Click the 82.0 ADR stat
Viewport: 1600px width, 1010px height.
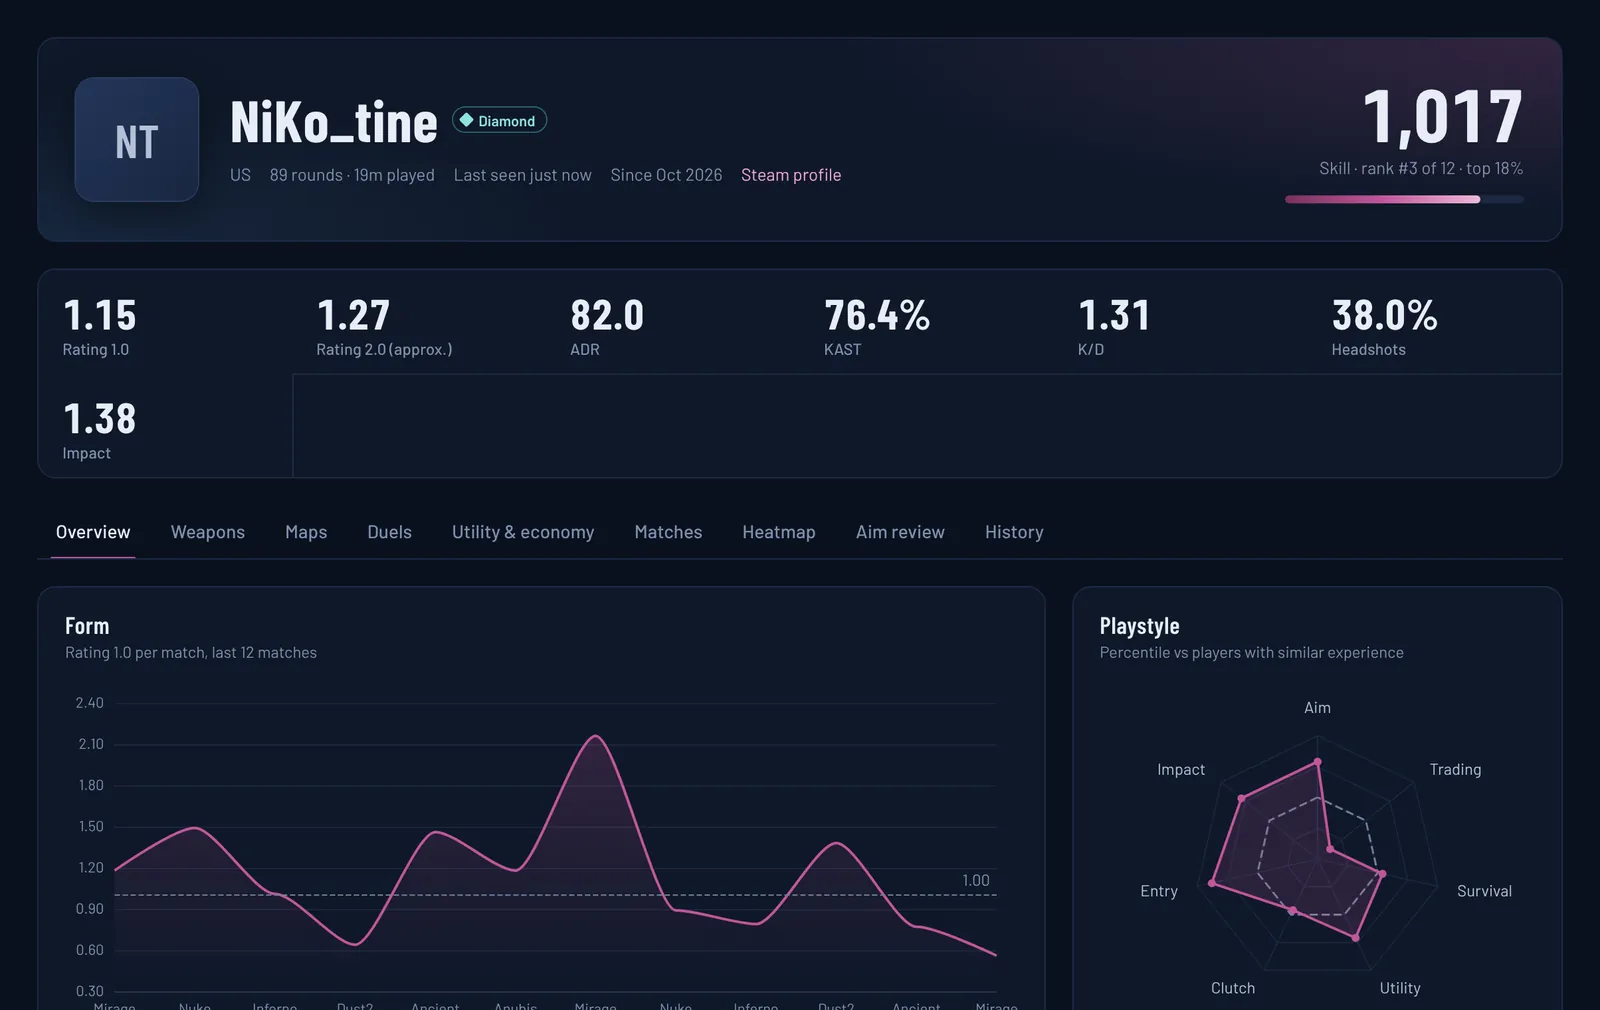click(607, 316)
